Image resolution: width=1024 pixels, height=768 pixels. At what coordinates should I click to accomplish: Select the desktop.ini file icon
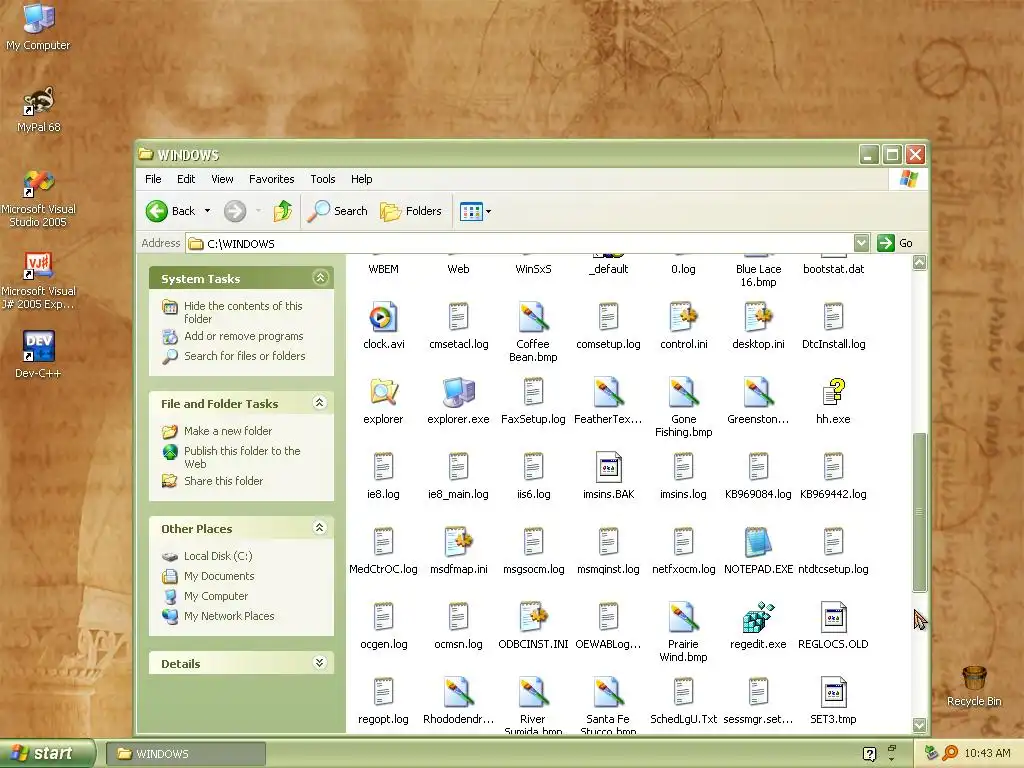click(758, 318)
